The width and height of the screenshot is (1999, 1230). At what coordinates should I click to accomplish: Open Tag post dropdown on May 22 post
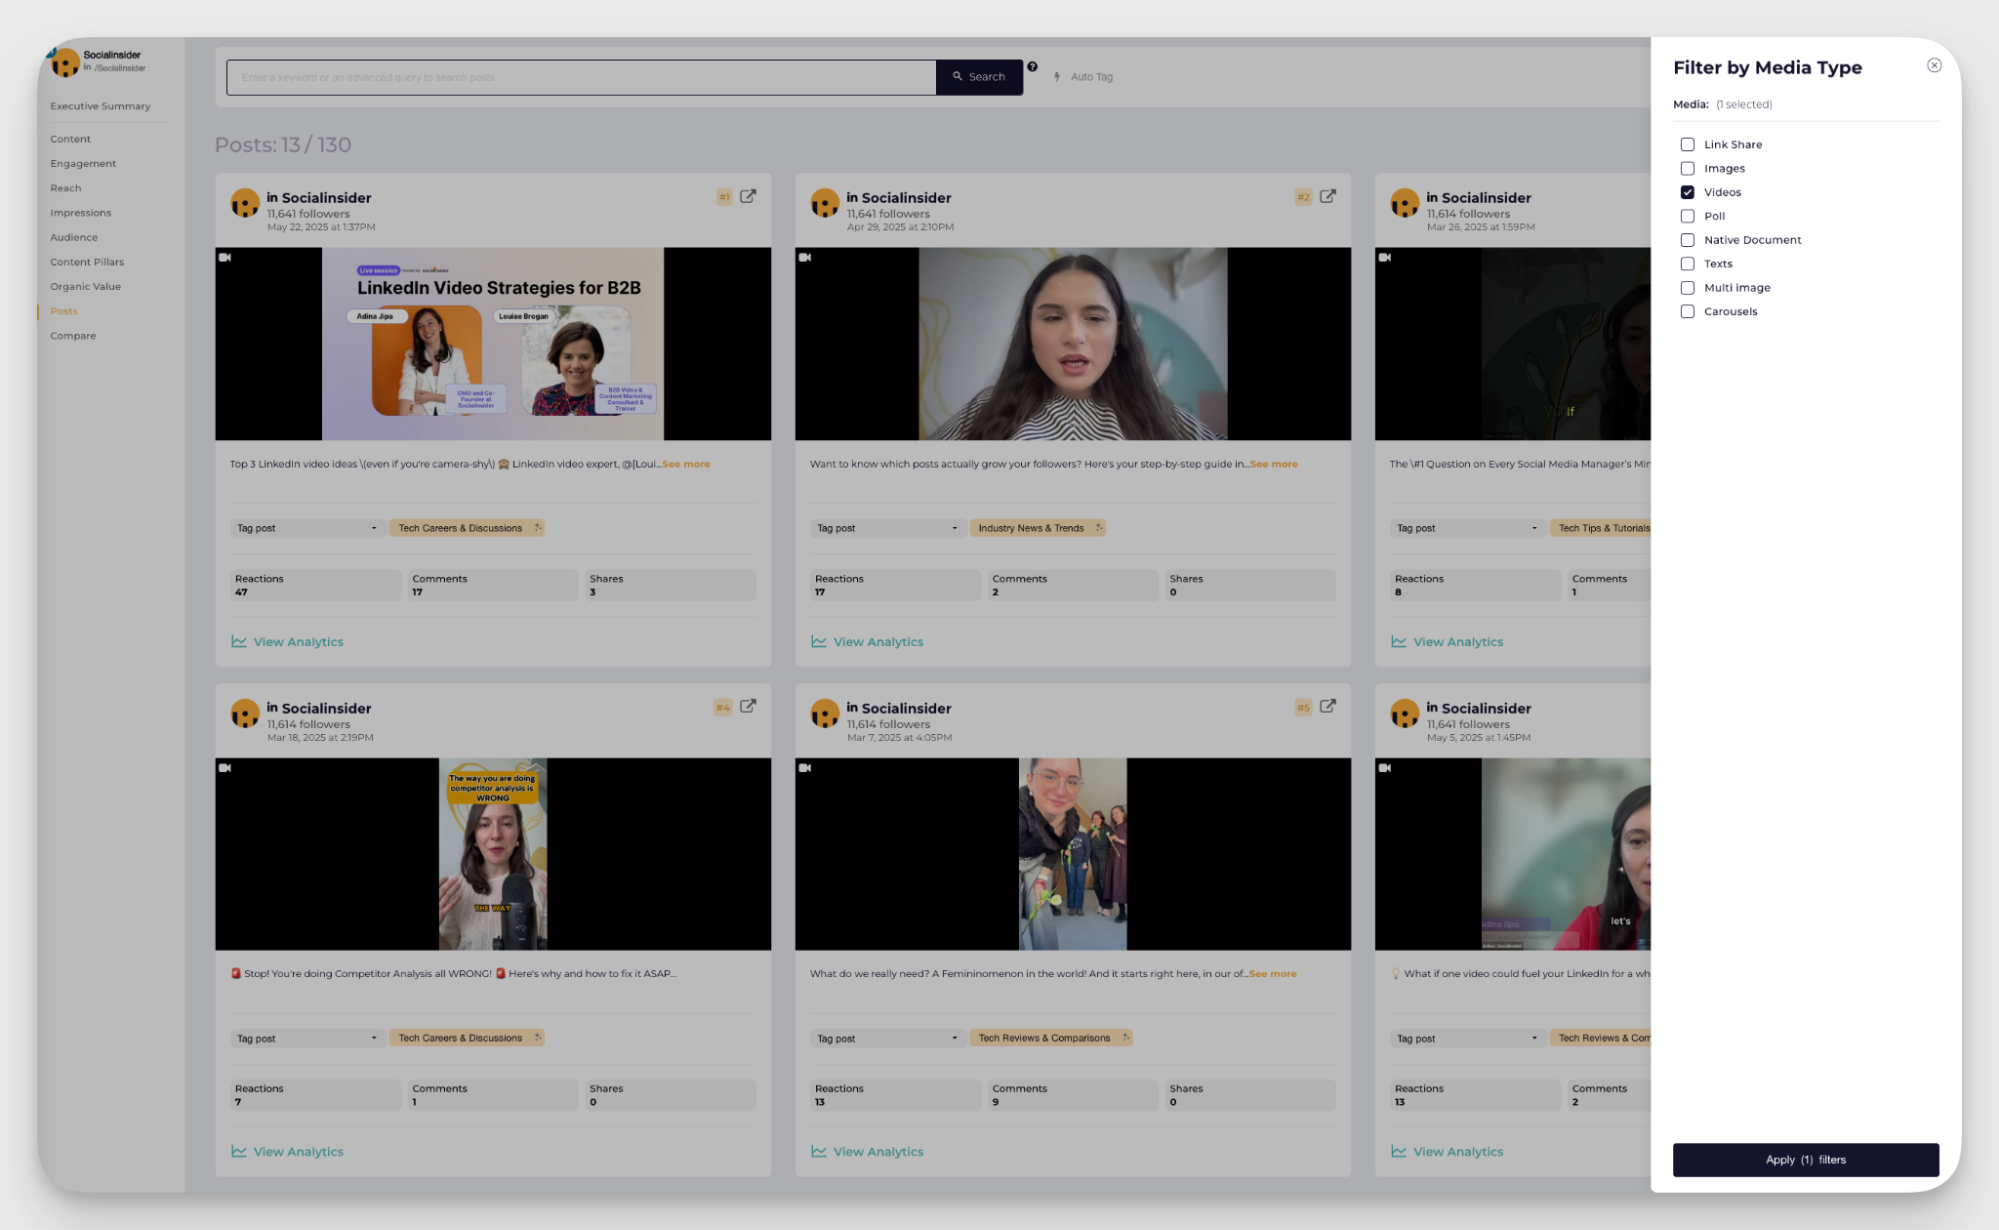pyautogui.click(x=307, y=528)
